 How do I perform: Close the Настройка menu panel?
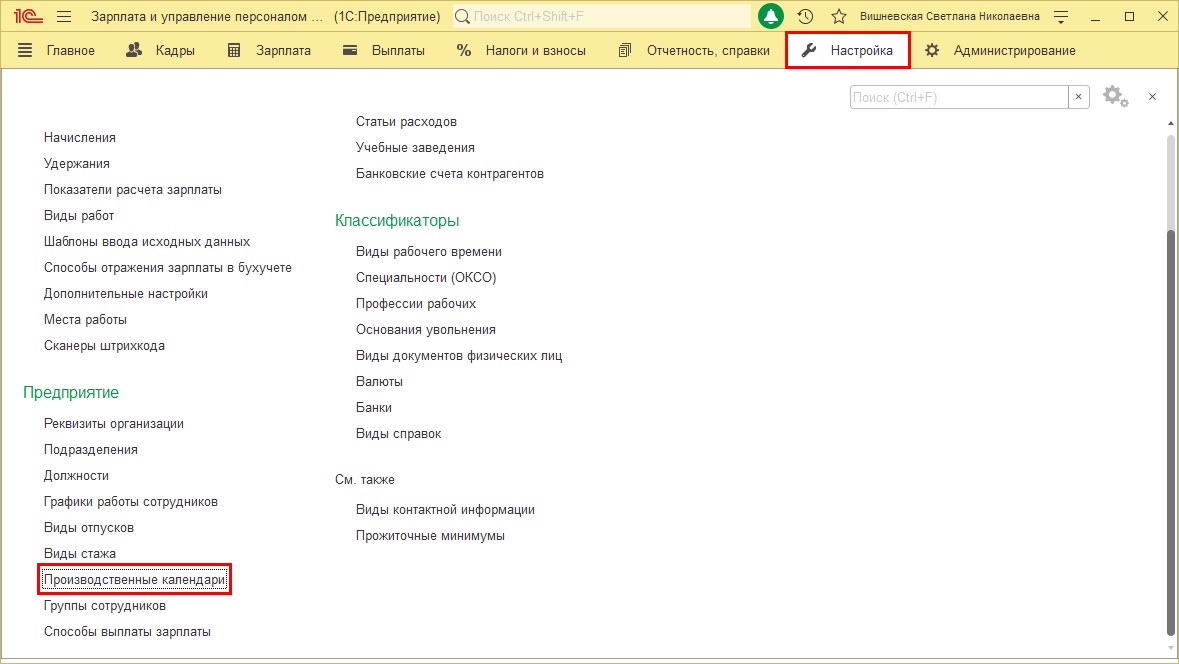tap(1152, 96)
